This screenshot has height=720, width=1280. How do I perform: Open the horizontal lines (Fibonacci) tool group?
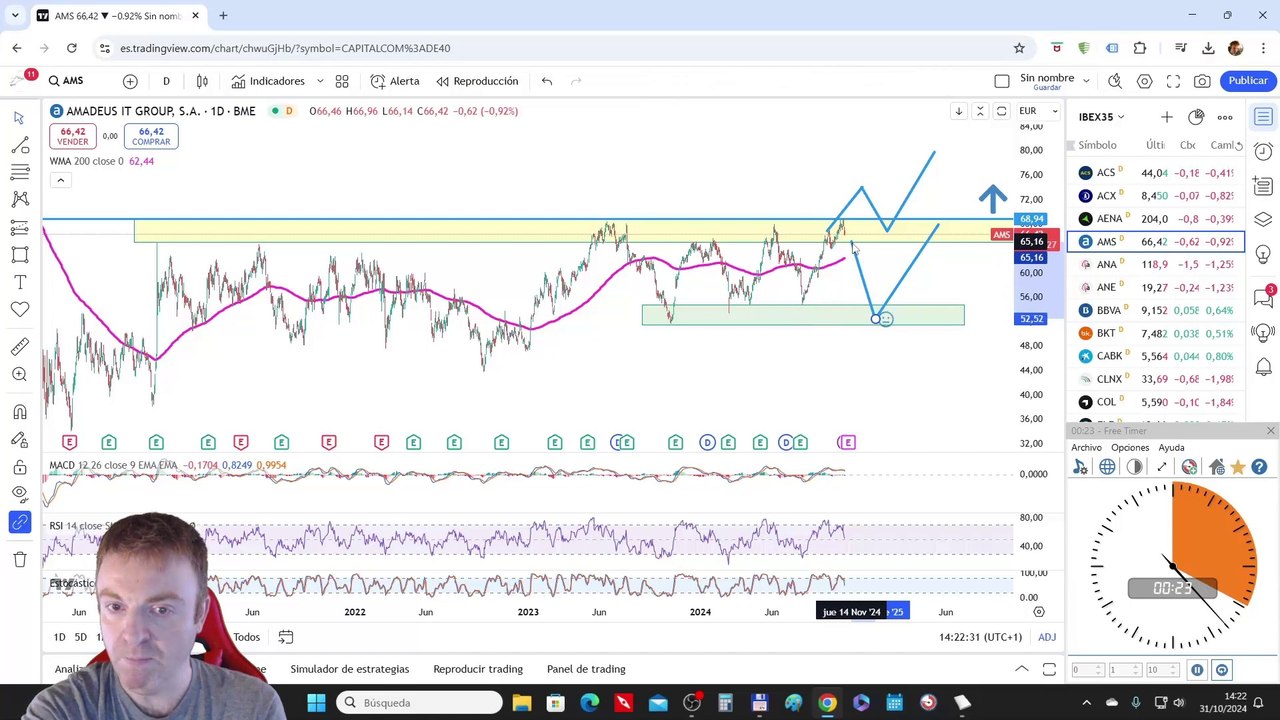coord(19,172)
